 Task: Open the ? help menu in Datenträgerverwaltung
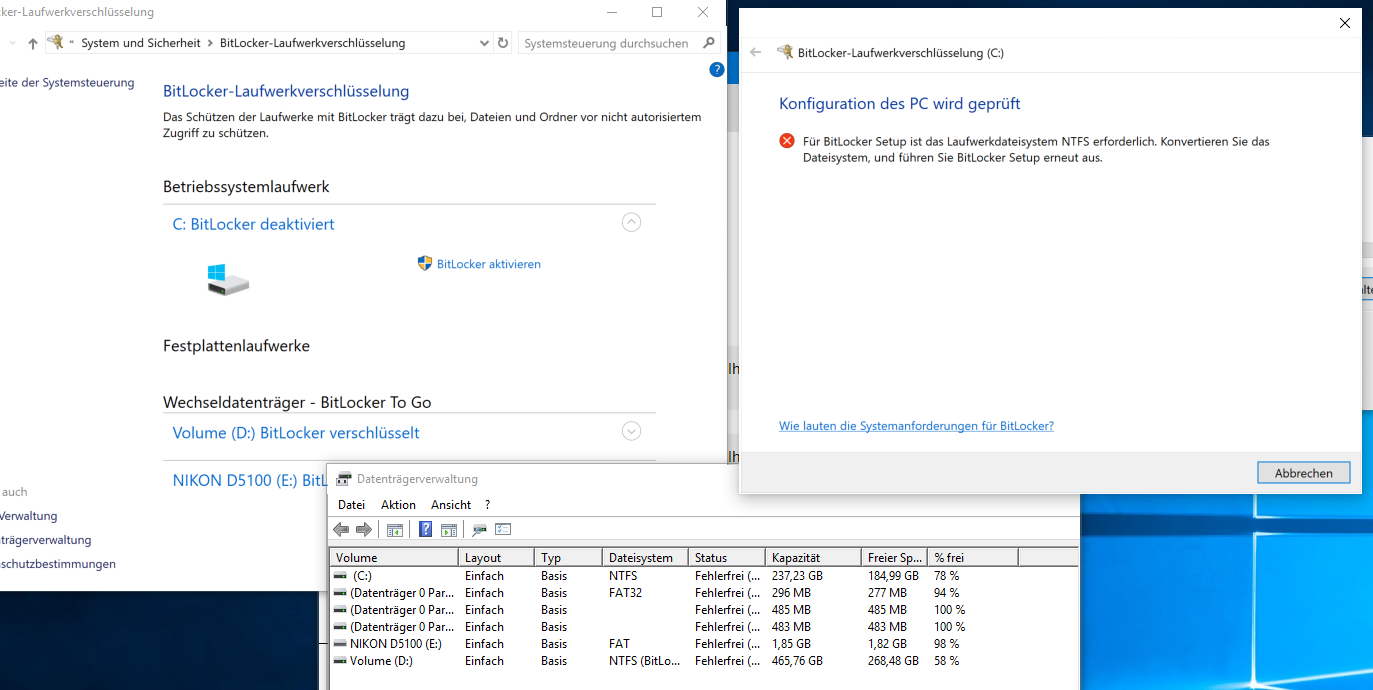point(487,505)
